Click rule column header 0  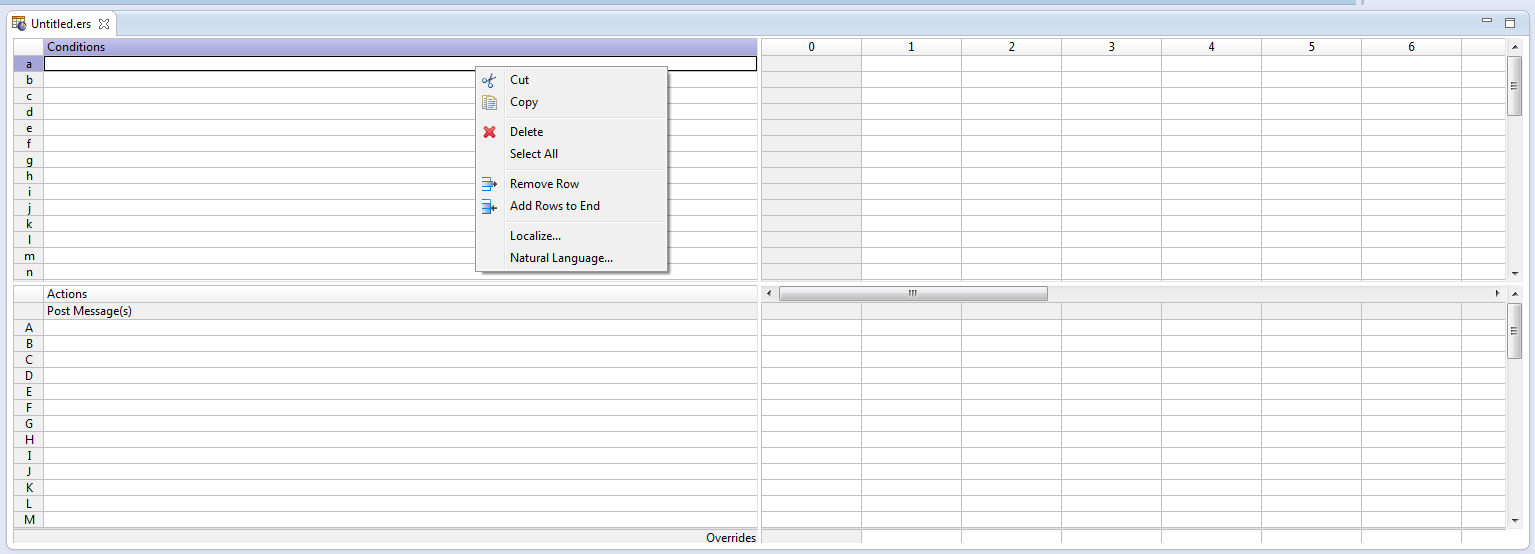tap(811, 47)
